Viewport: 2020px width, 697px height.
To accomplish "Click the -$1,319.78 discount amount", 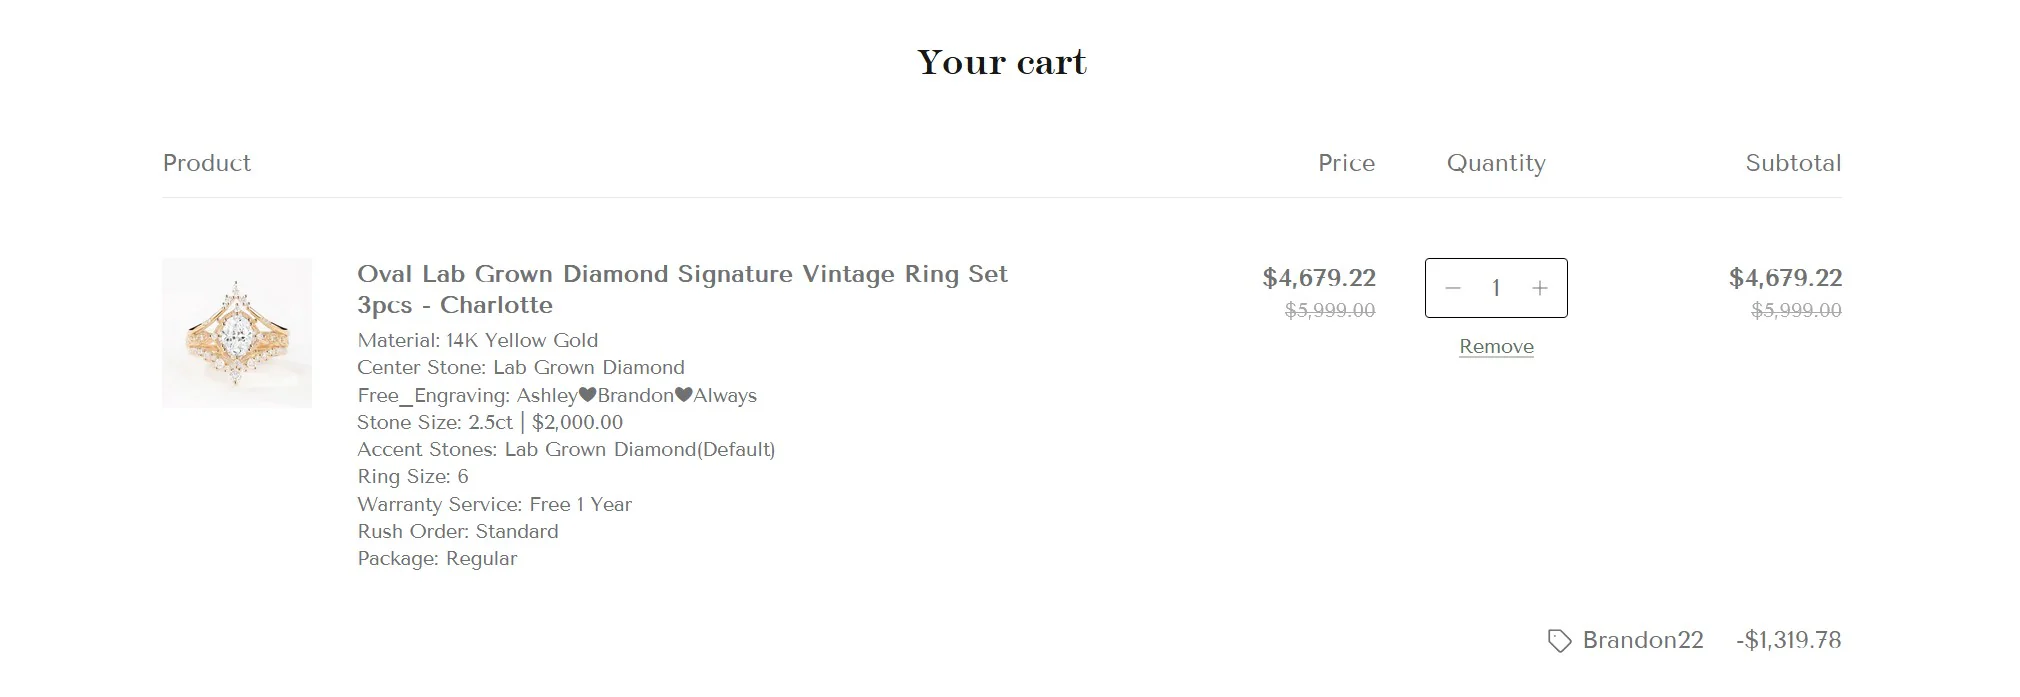I will tap(1789, 640).
